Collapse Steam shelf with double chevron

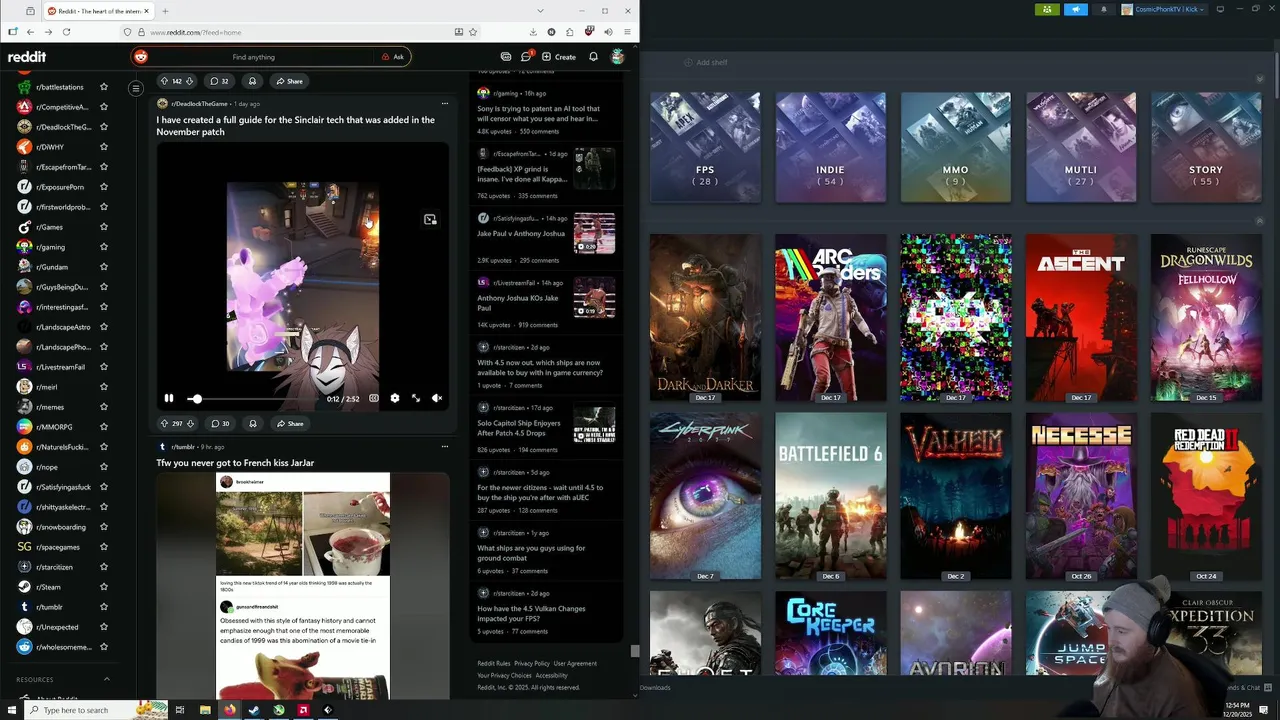[1260, 79]
